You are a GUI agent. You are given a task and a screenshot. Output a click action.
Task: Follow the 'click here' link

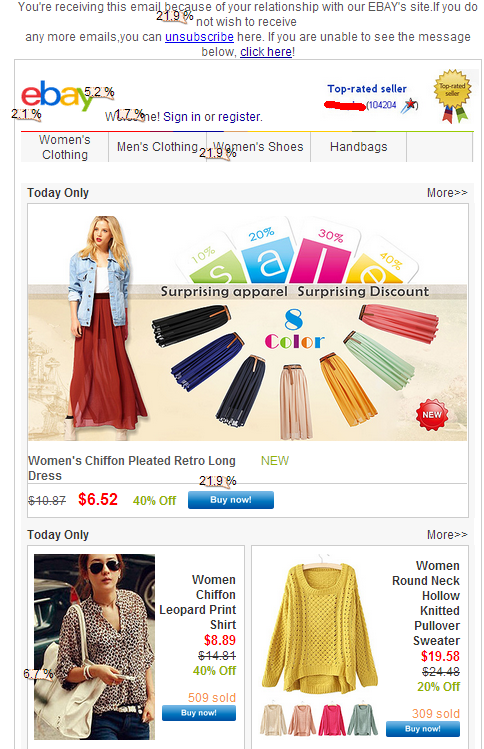(x=266, y=52)
